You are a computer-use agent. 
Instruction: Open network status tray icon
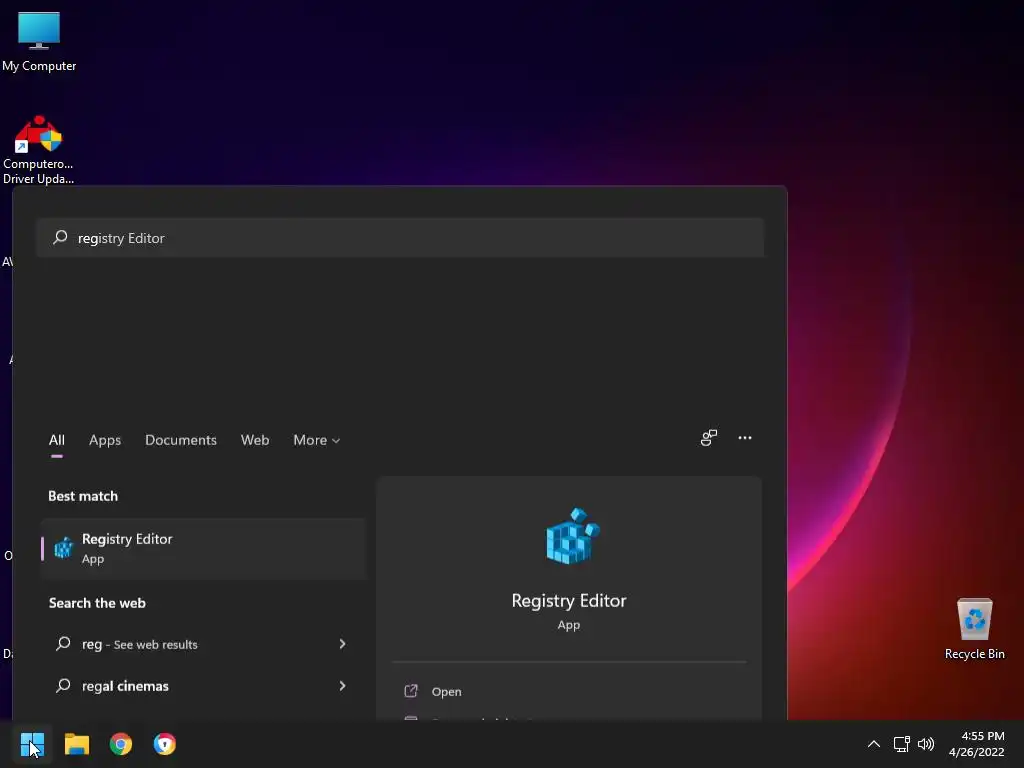tap(901, 744)
